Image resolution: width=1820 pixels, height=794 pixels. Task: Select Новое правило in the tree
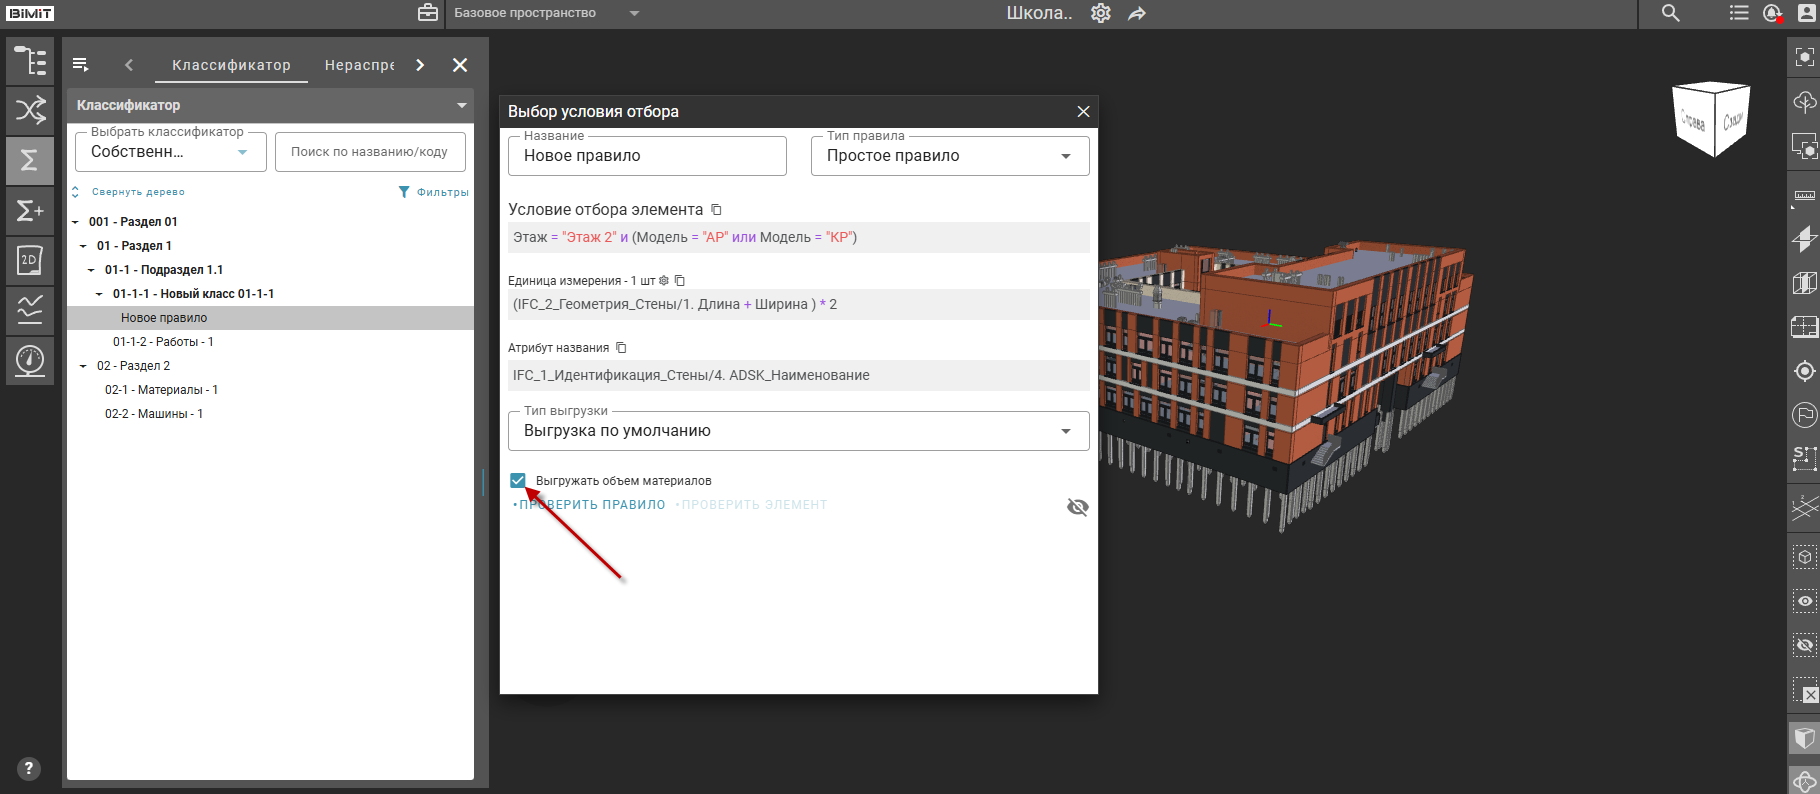coord(164,318)
